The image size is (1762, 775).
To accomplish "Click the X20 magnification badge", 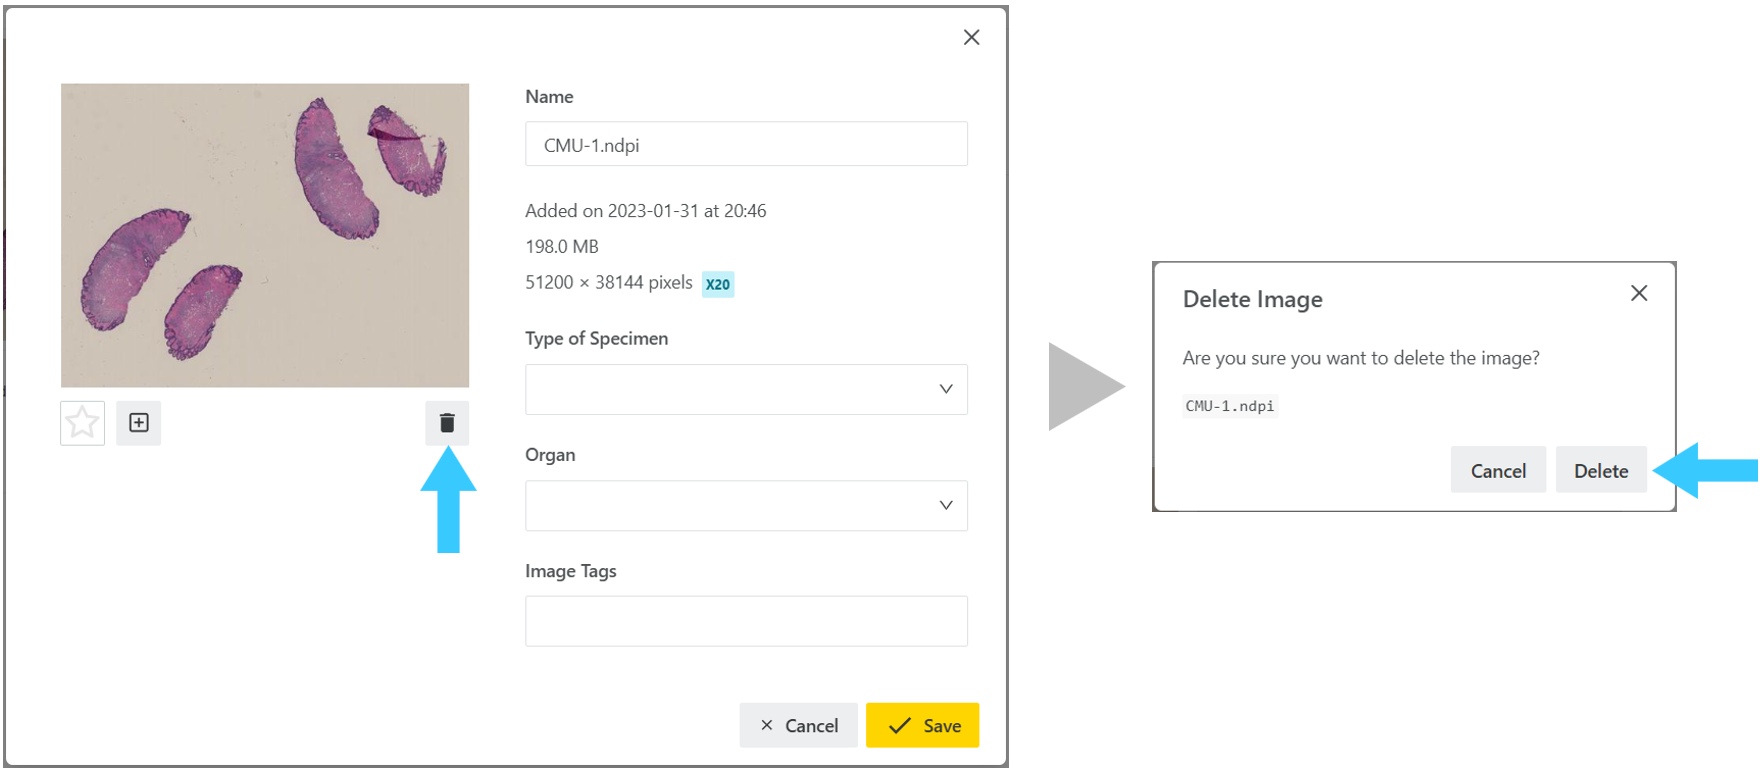I will click(718, 284).
